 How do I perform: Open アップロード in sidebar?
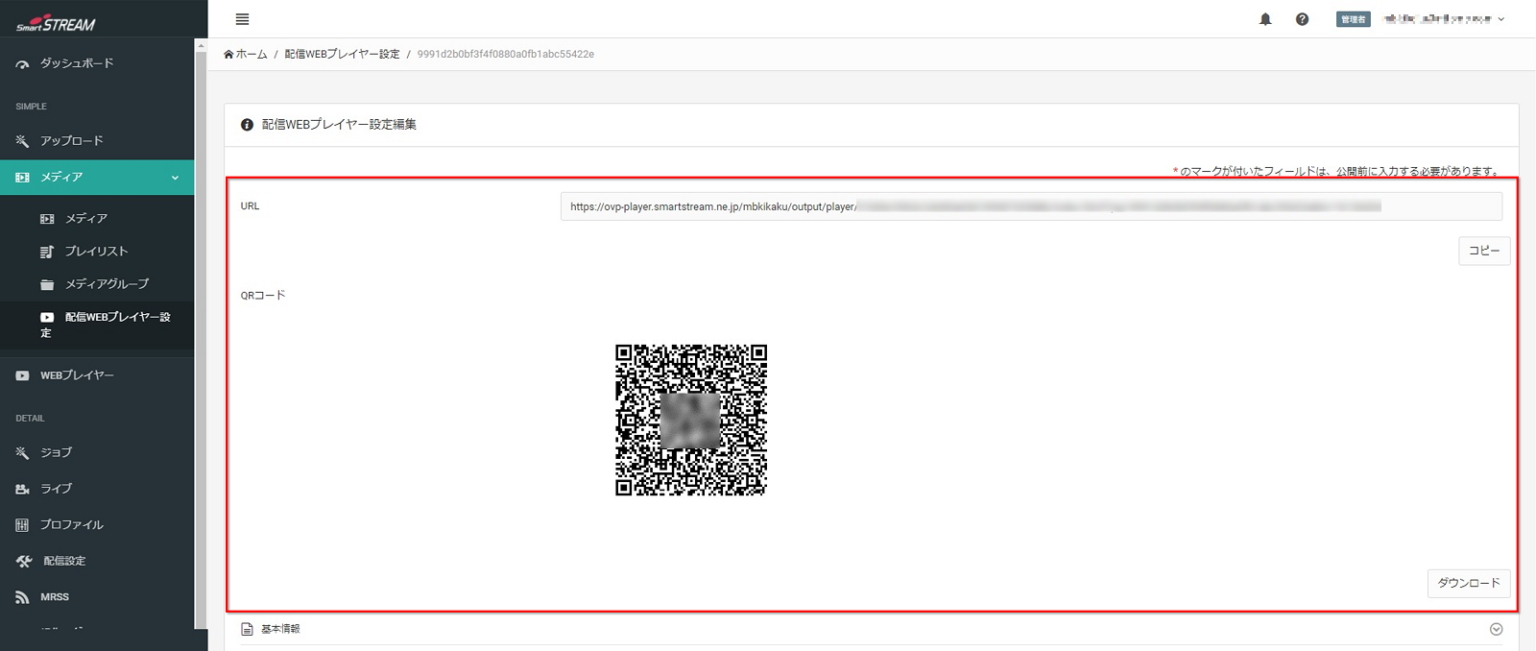pos(71,141)
